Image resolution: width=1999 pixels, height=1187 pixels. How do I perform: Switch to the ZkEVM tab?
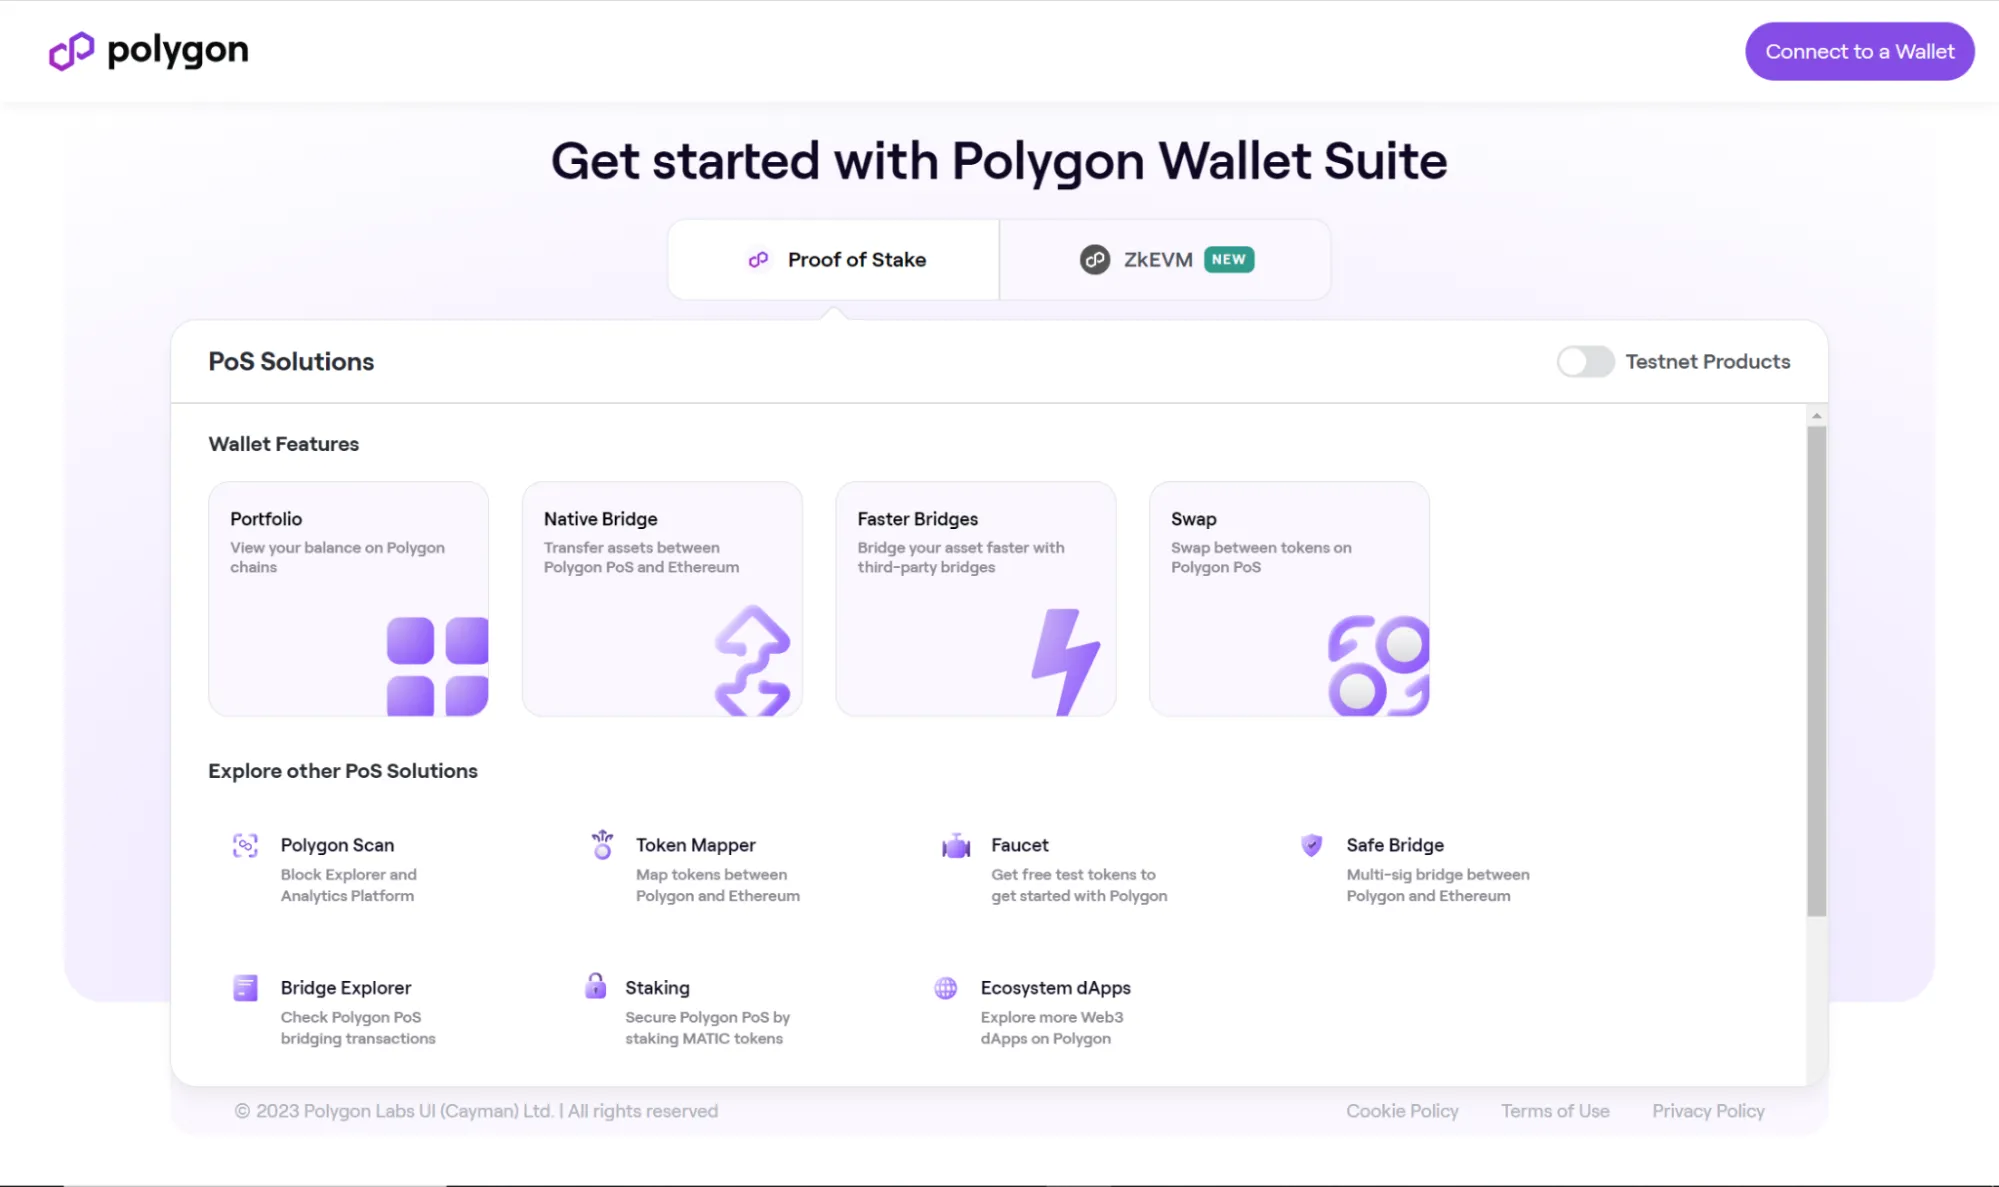point(1165,260)
